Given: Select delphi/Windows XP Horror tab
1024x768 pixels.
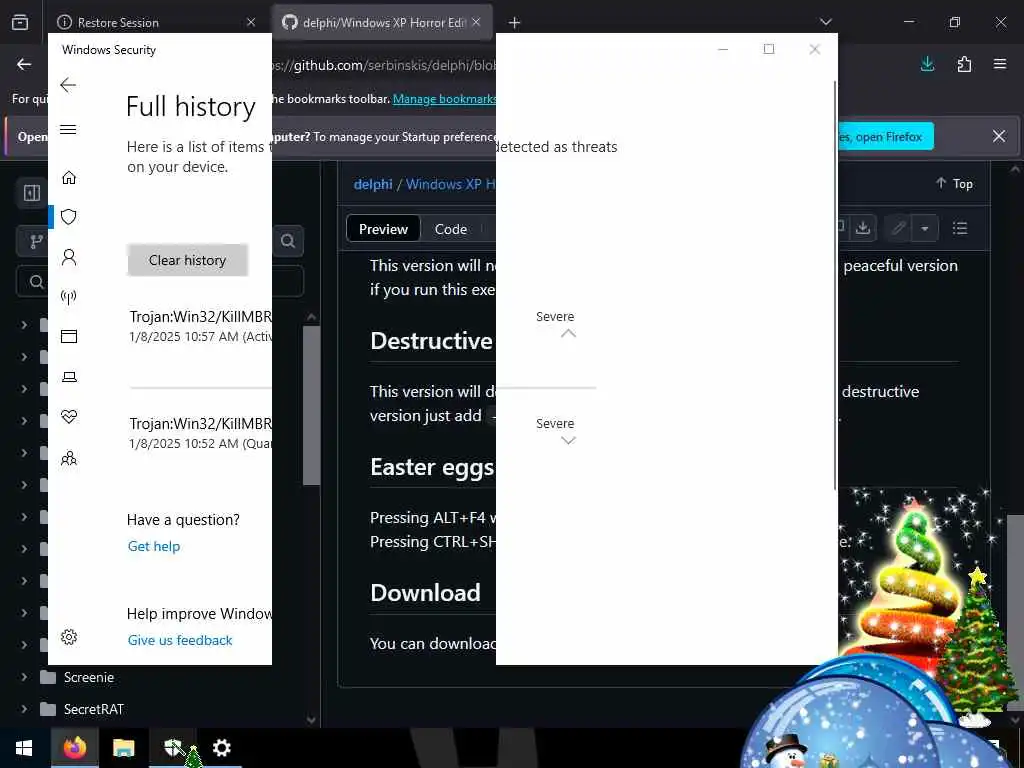Looking at the screenshot, I should tap(383, 22).
